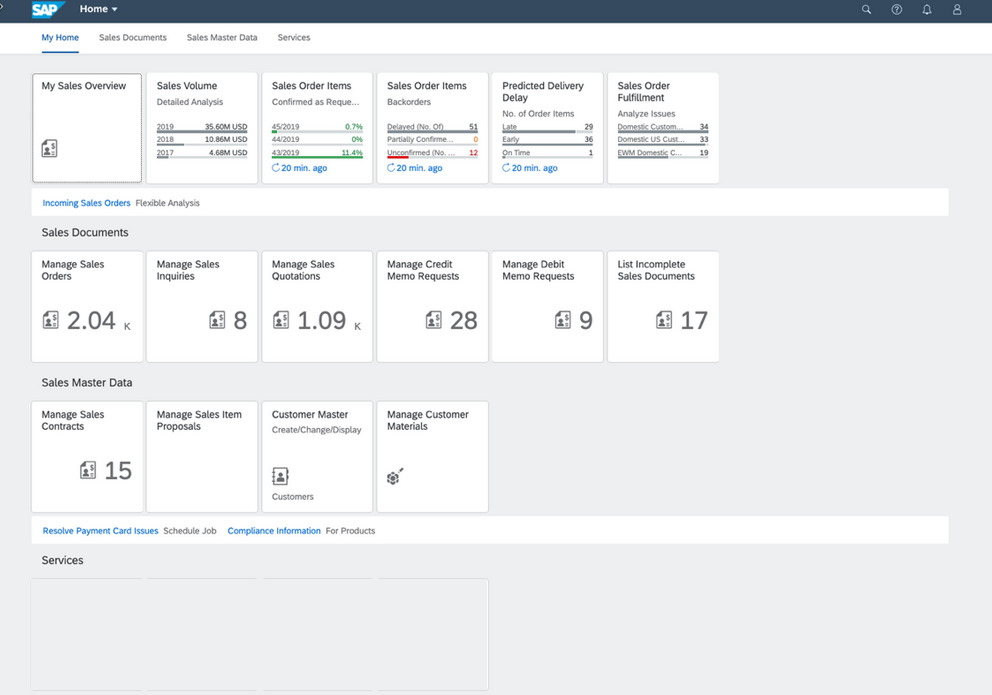Switch to the Sales Documents tab

coord(133,38)
